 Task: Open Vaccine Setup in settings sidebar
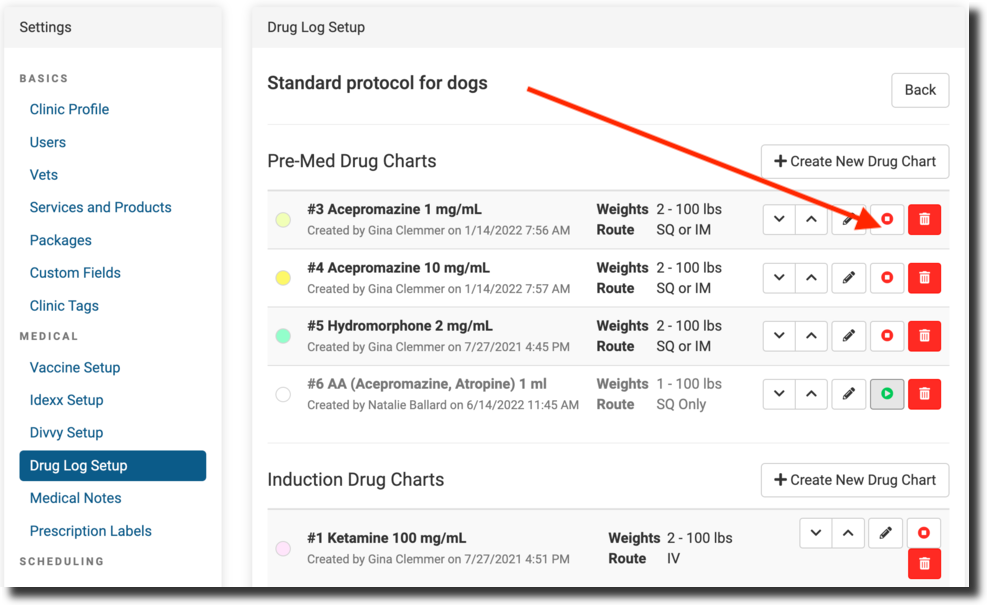click(x=75, y=367)
